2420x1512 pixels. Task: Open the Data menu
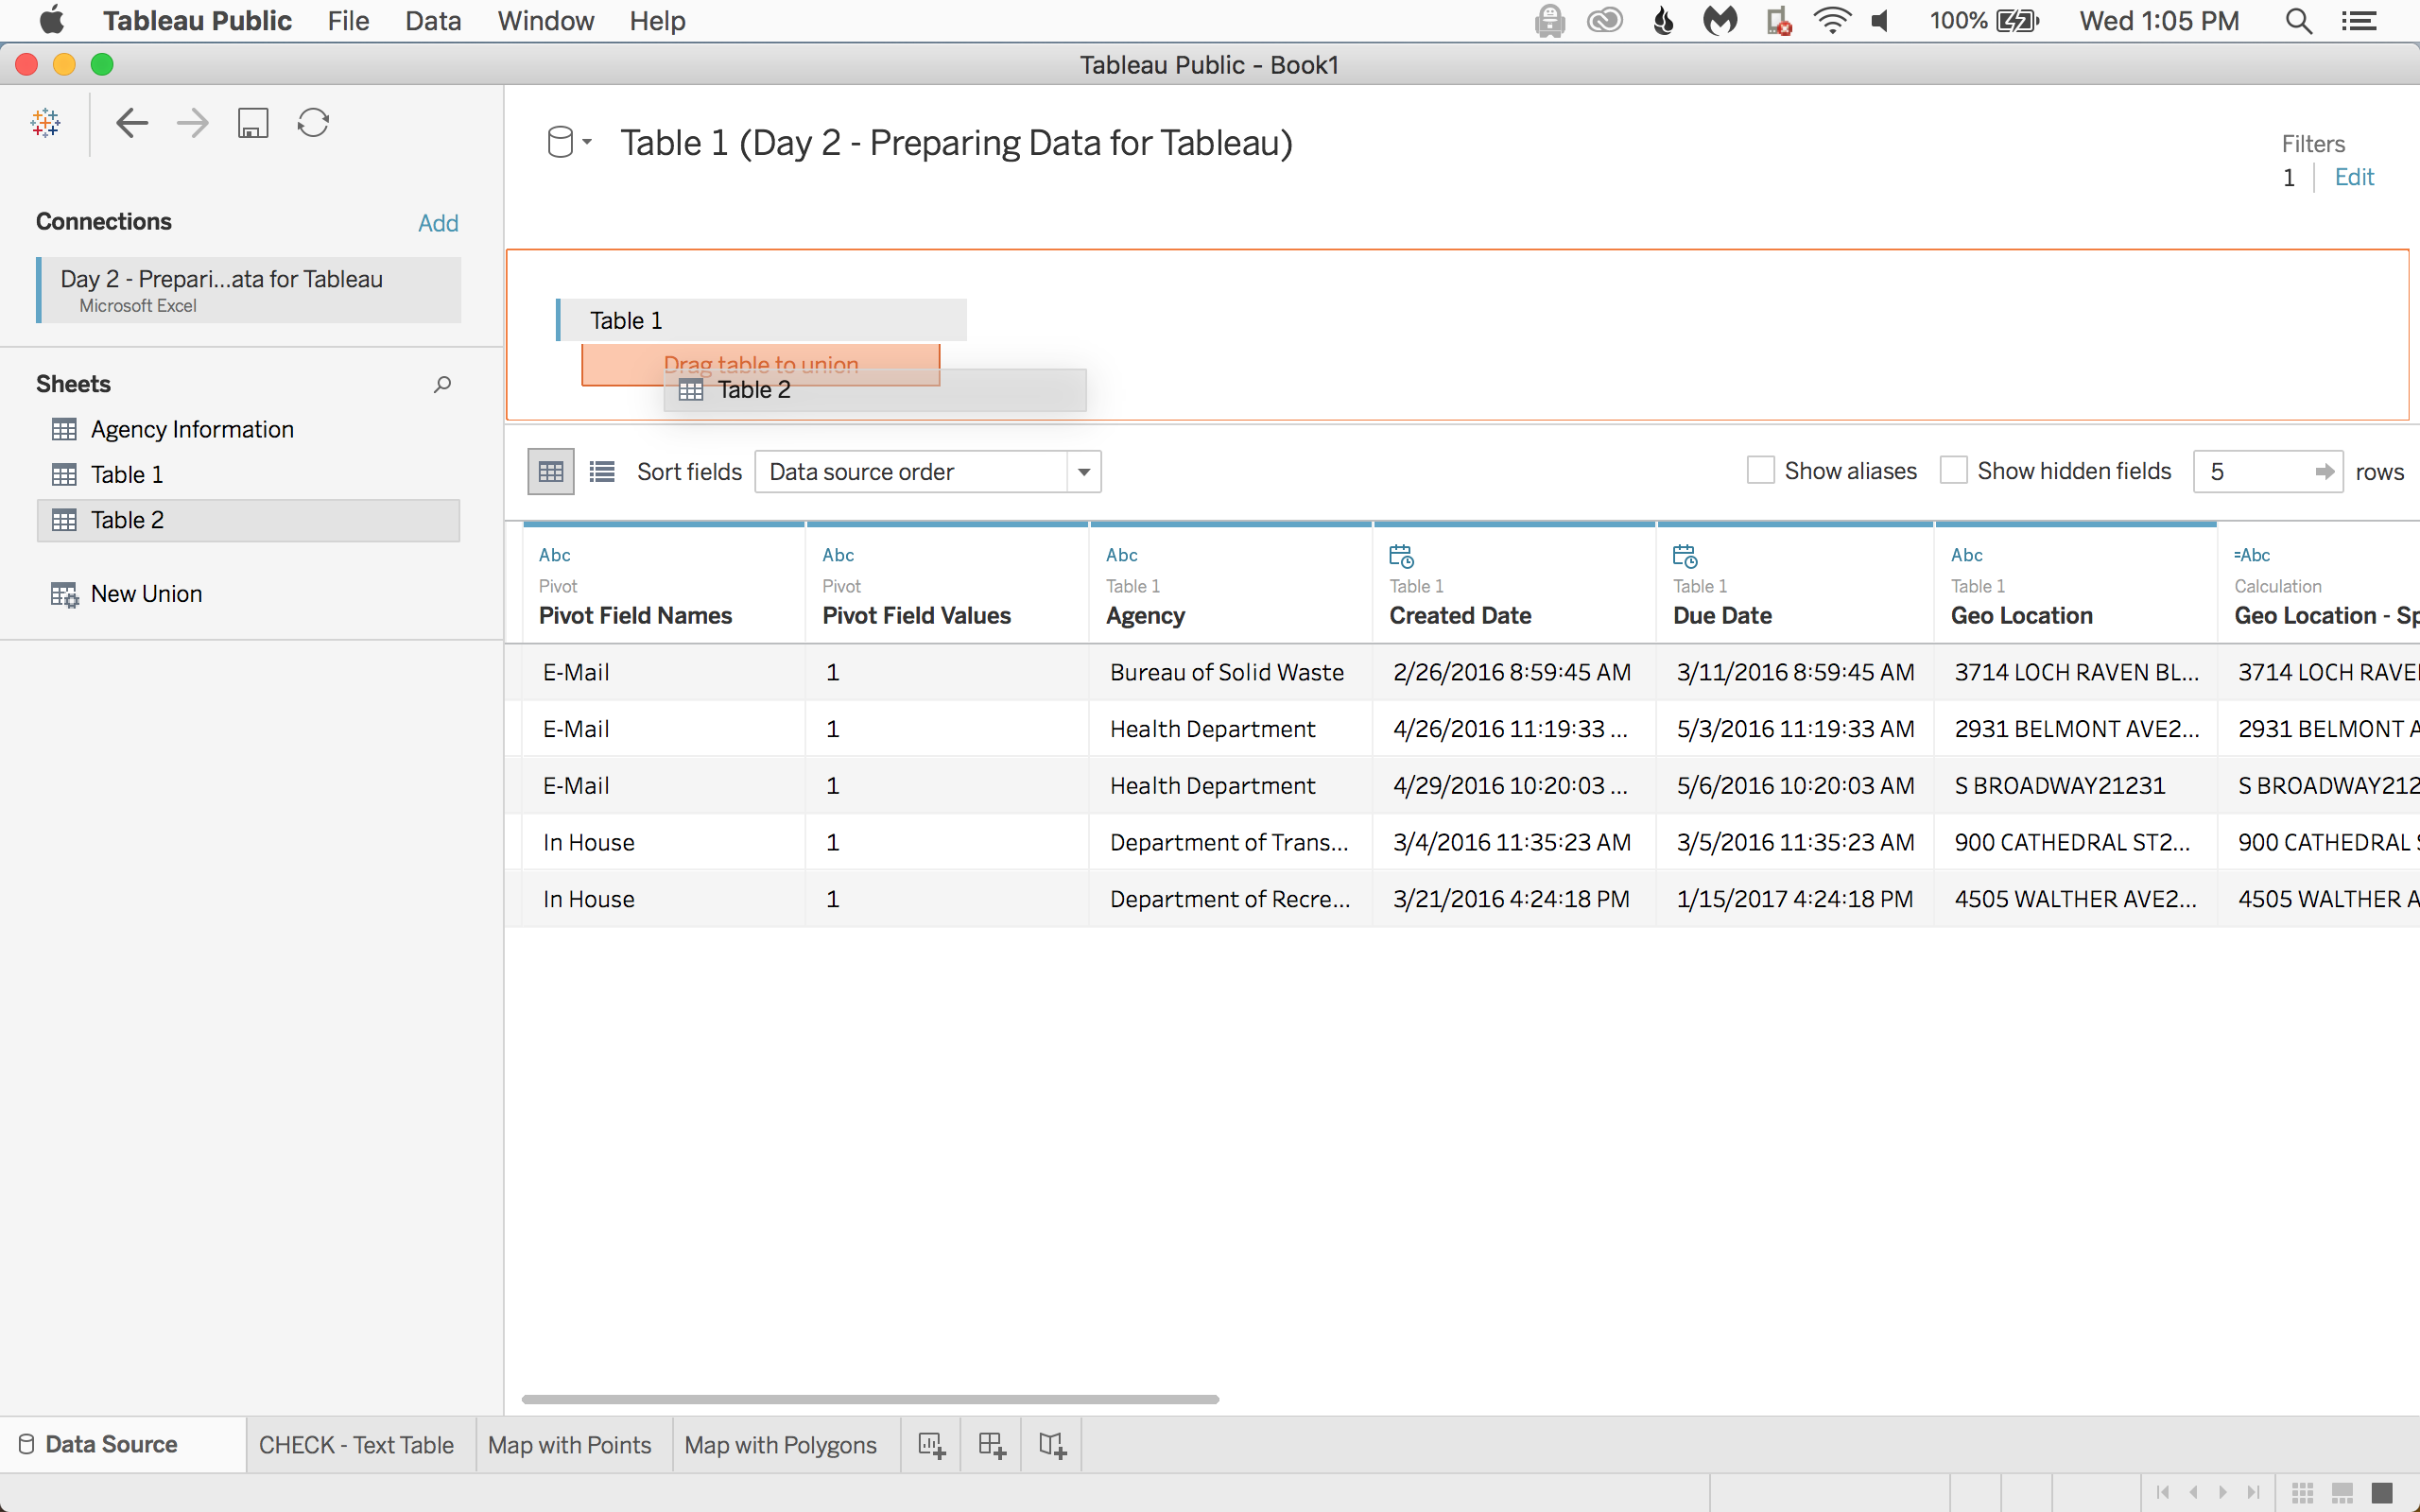tap(433, 21)
